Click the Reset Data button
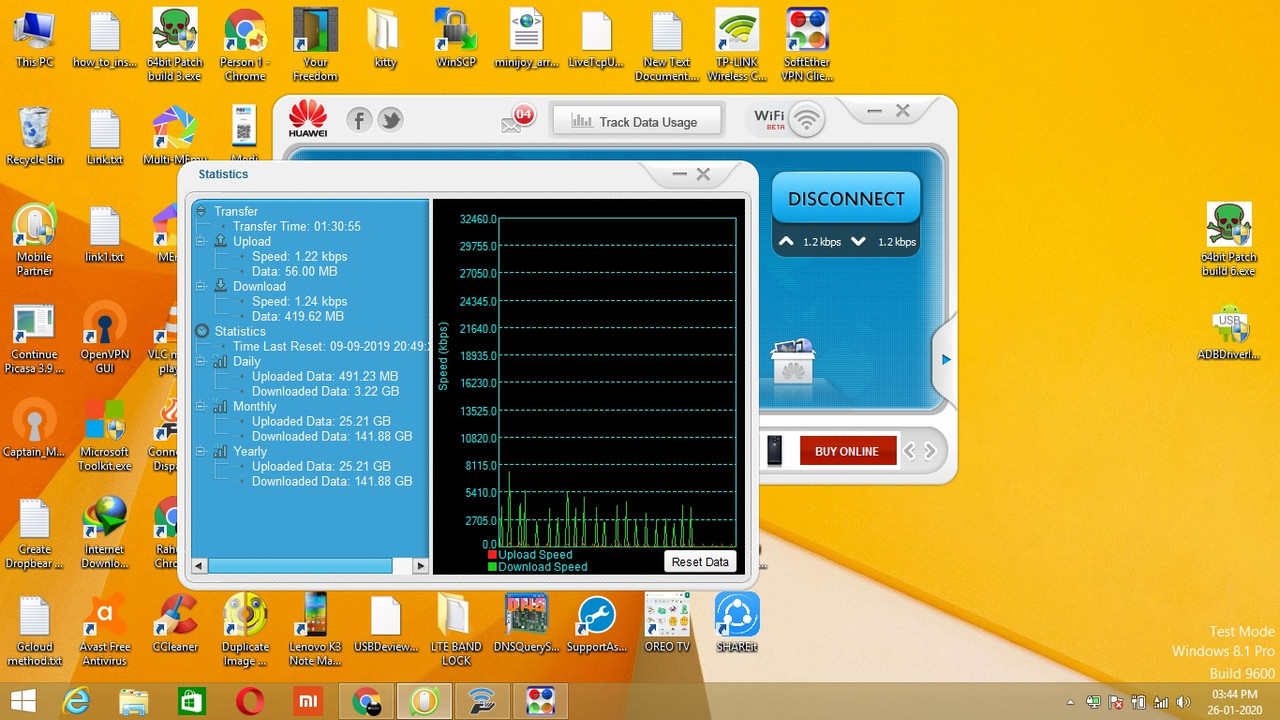Screen dimensions: 1280x720 pos(700,562)
